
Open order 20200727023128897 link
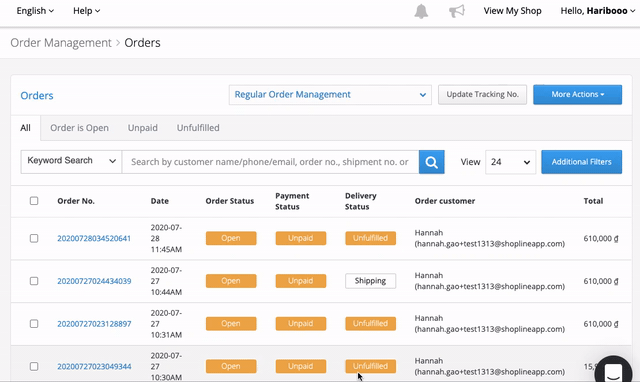tap(94, 324)
